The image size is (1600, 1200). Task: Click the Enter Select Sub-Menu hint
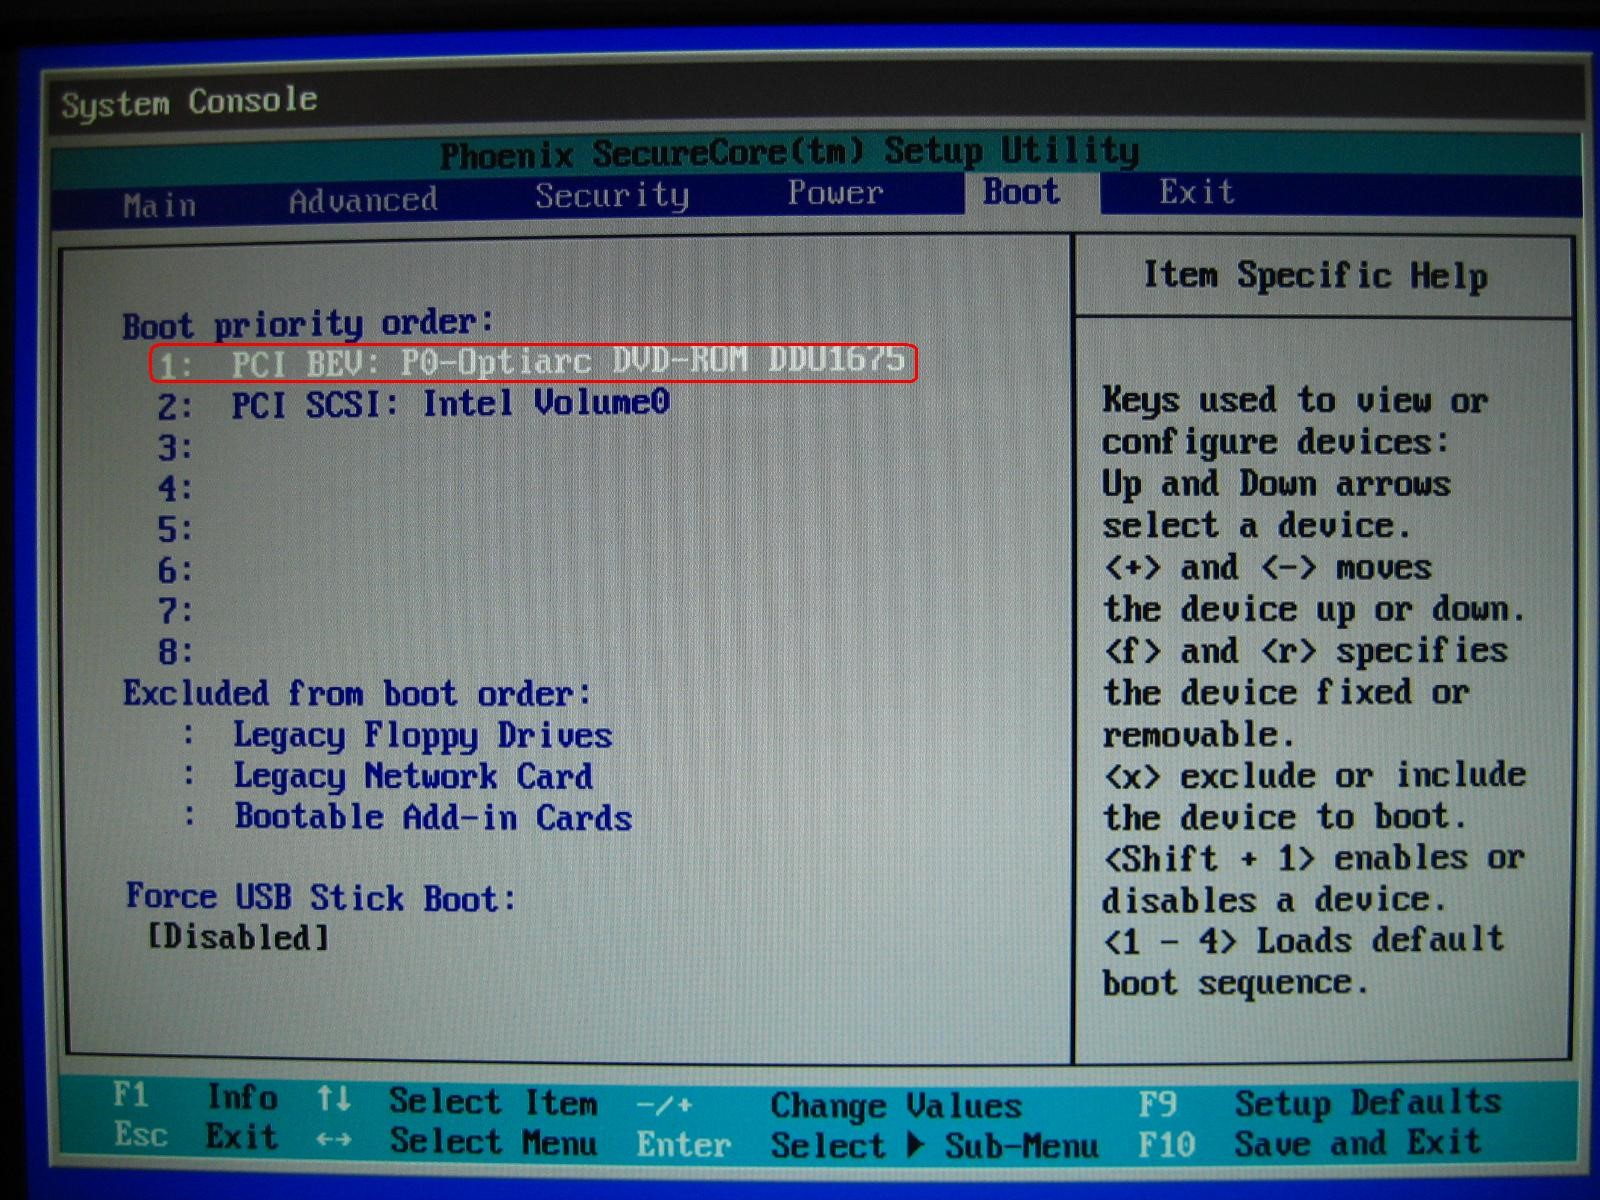pos(867,1145)
